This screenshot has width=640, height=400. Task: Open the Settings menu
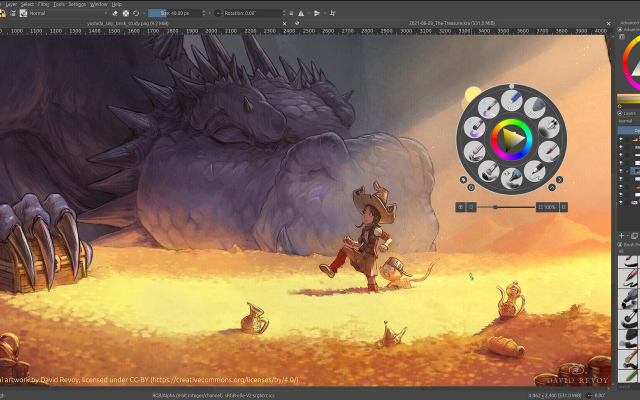pos(77,4)
